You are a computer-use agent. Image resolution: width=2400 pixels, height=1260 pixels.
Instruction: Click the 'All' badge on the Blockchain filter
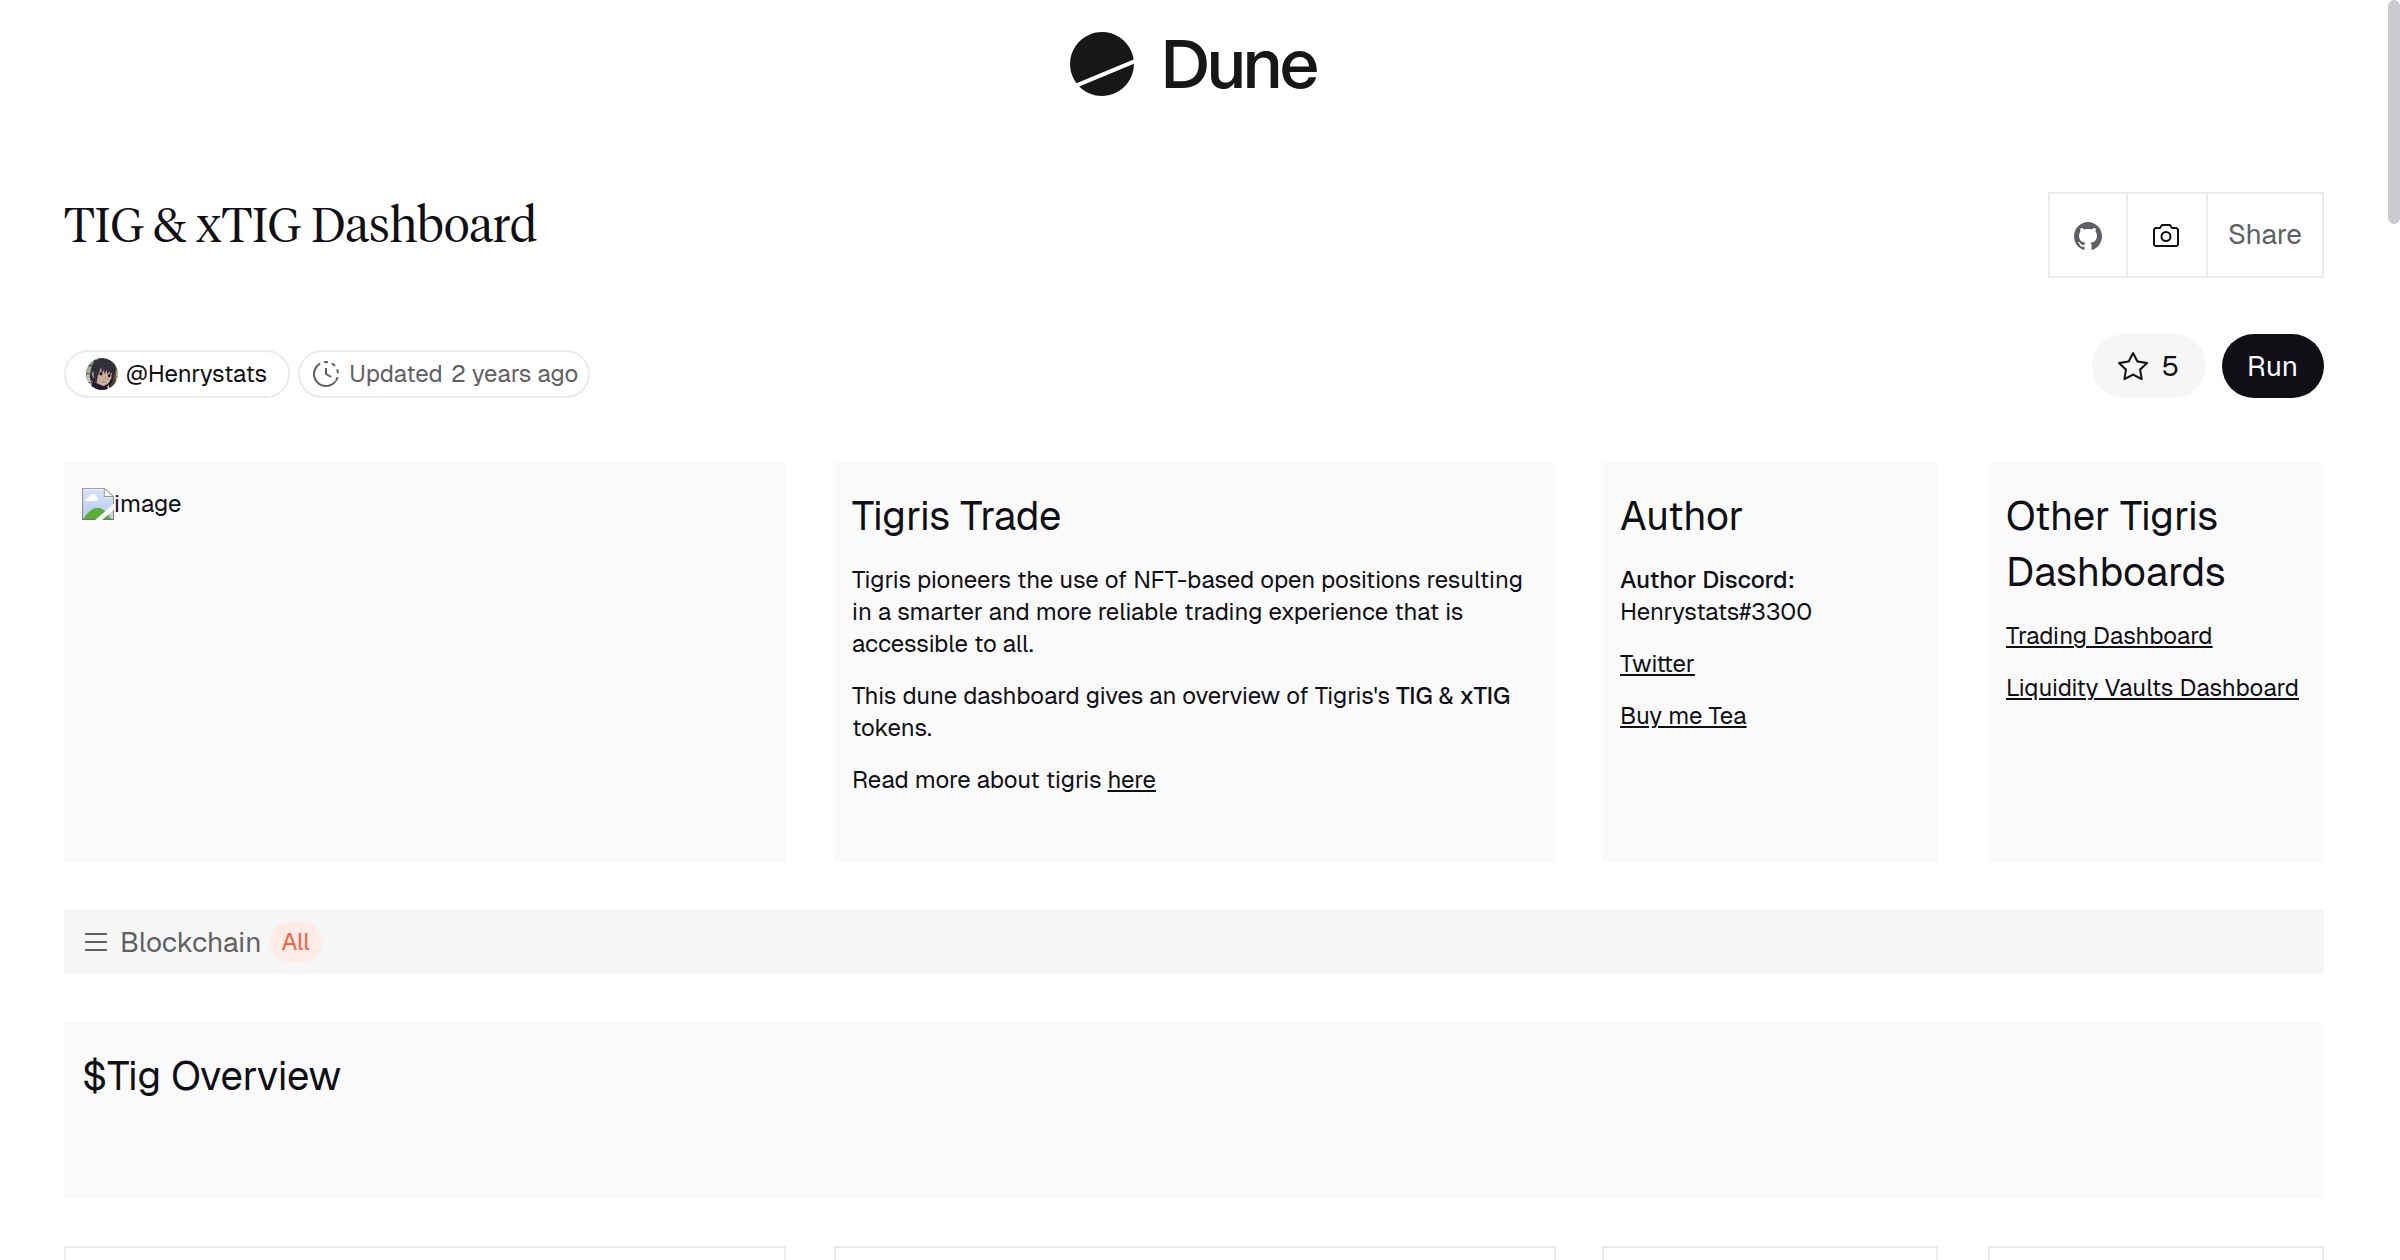(x=295, y=941)
